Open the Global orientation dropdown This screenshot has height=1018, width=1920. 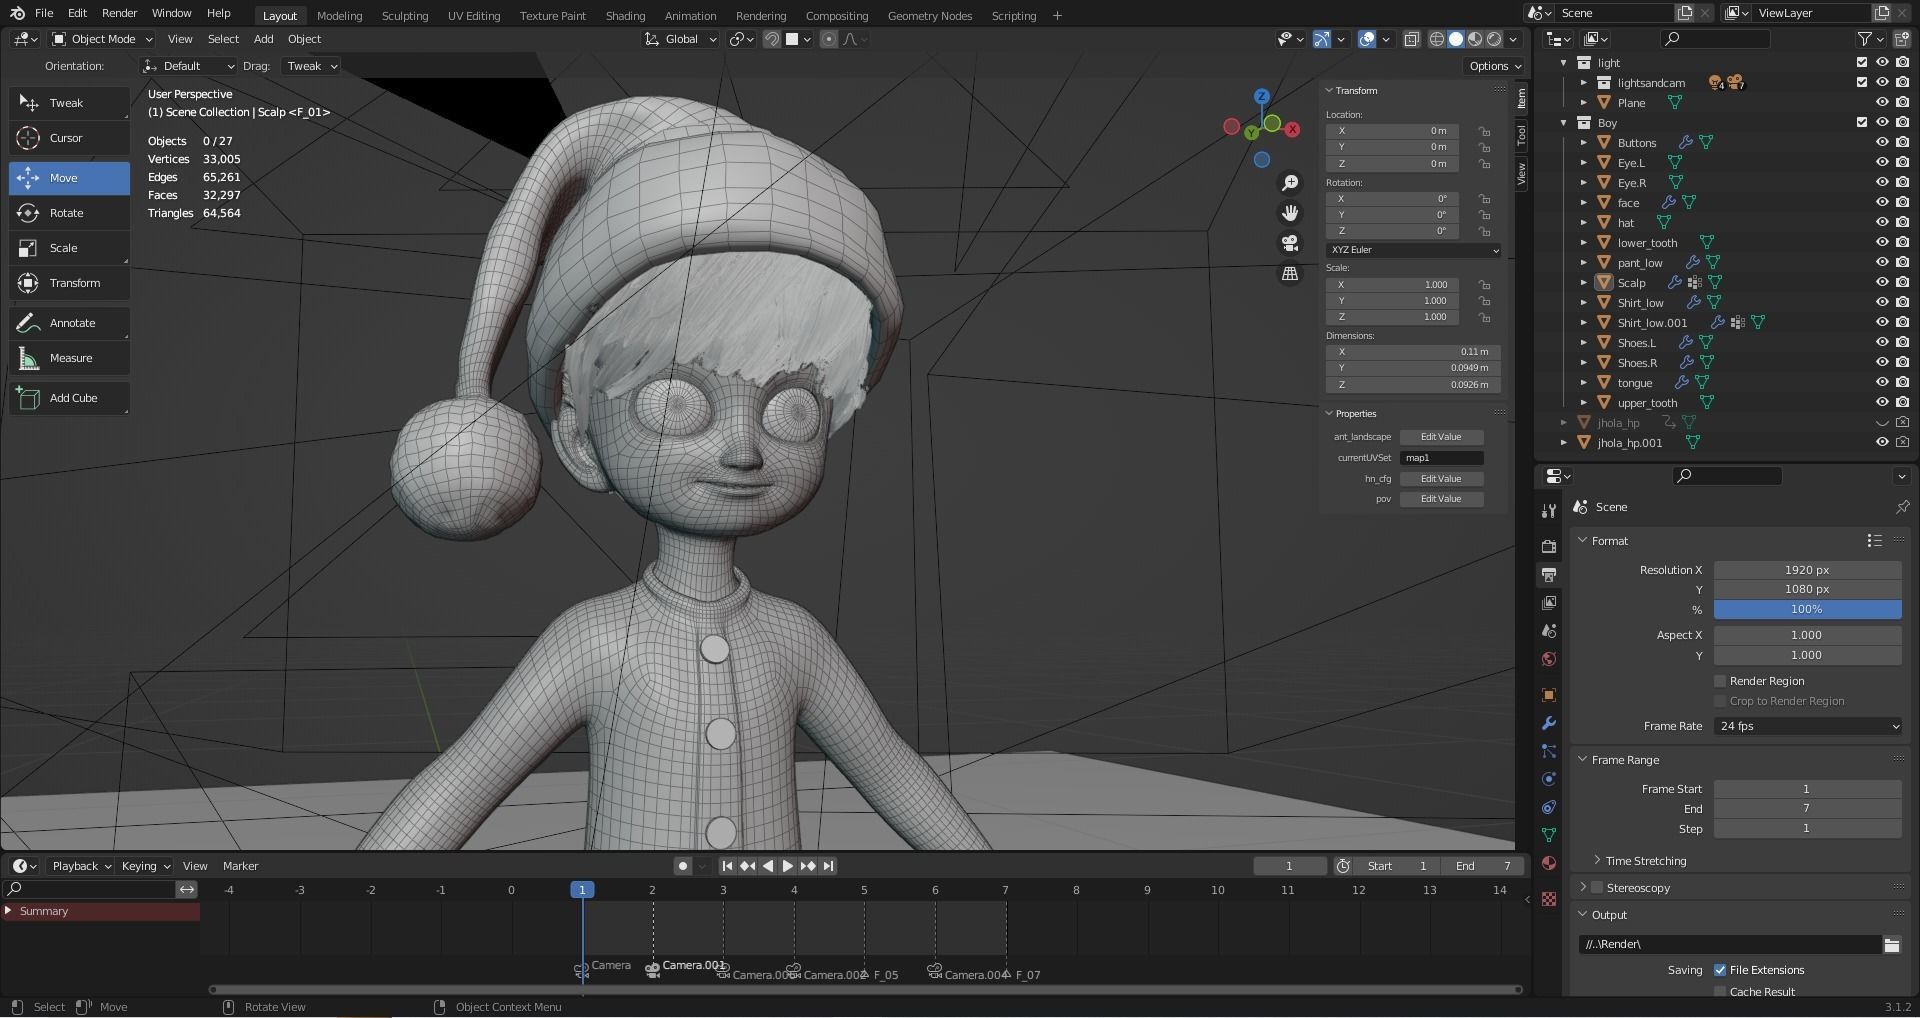pos(681,39)
